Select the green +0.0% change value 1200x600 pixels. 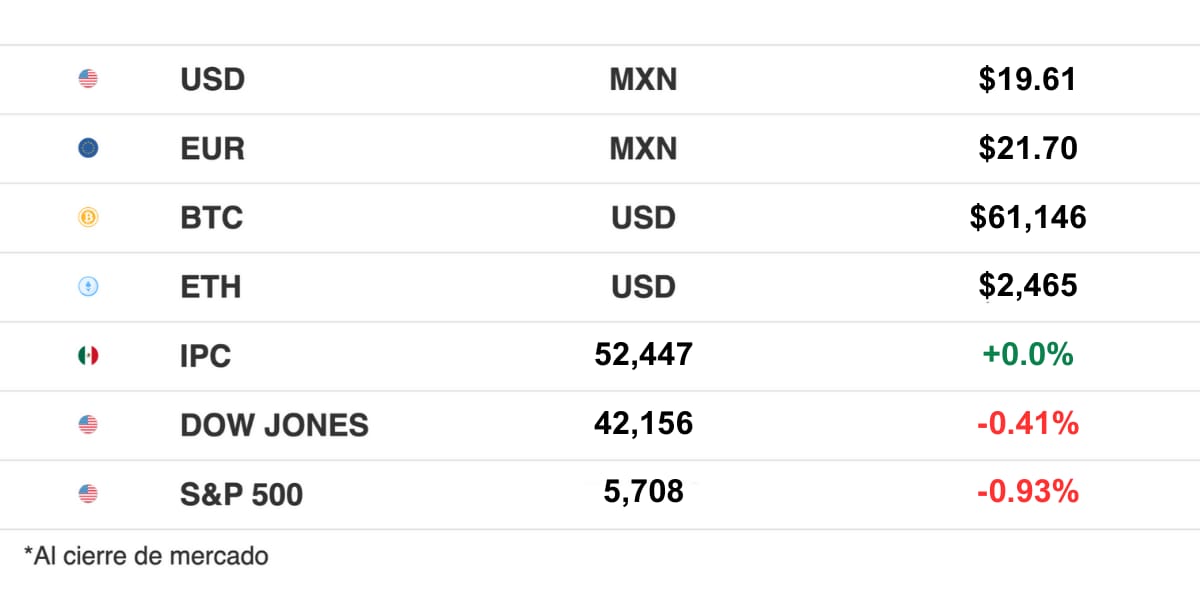(x=1027, y=354)
